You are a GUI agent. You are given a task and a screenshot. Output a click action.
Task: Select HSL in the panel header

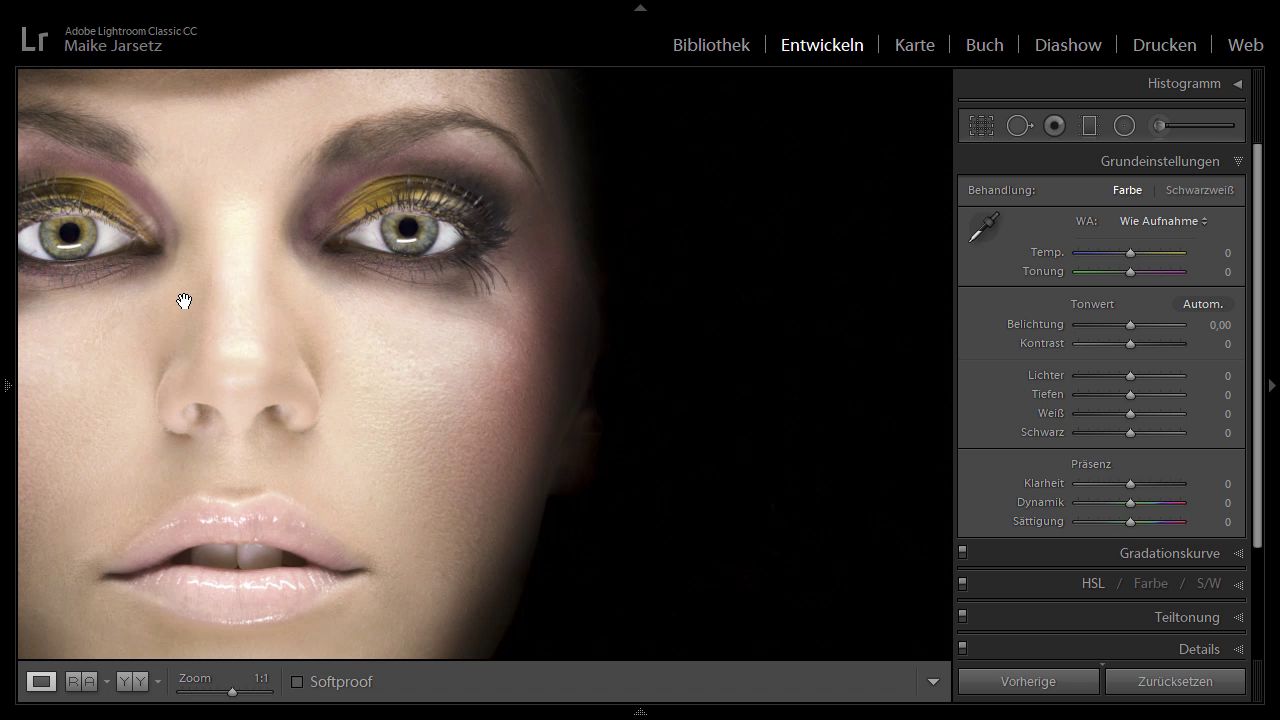[x=1093, y=584]
